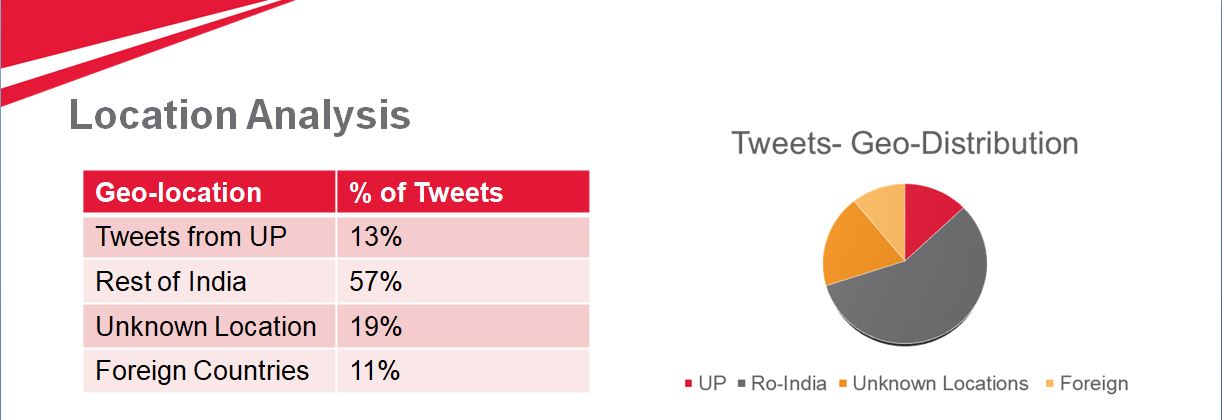Select the Geo-location table header cell
Screen dimensions: 1222x420
point(210,192)
